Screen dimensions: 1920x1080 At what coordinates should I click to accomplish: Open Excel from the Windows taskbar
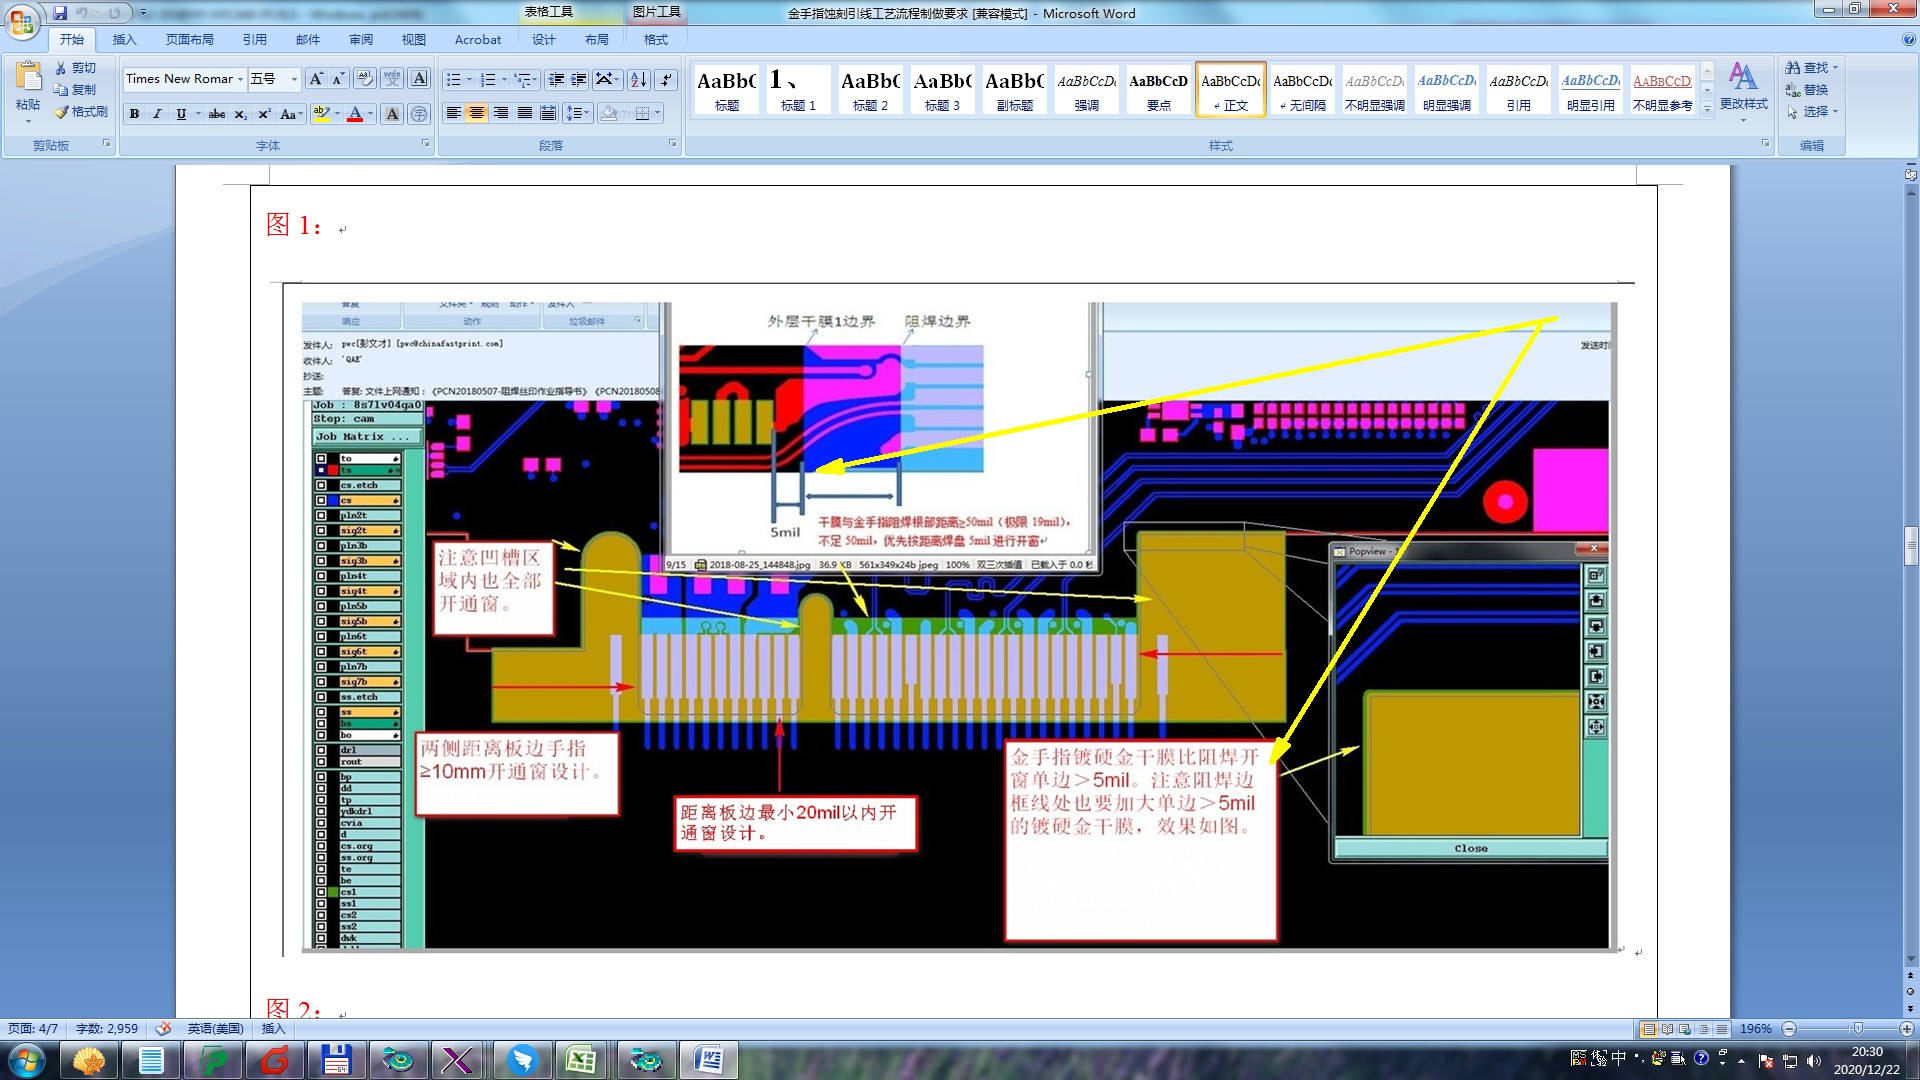(x=581, y=1059)
